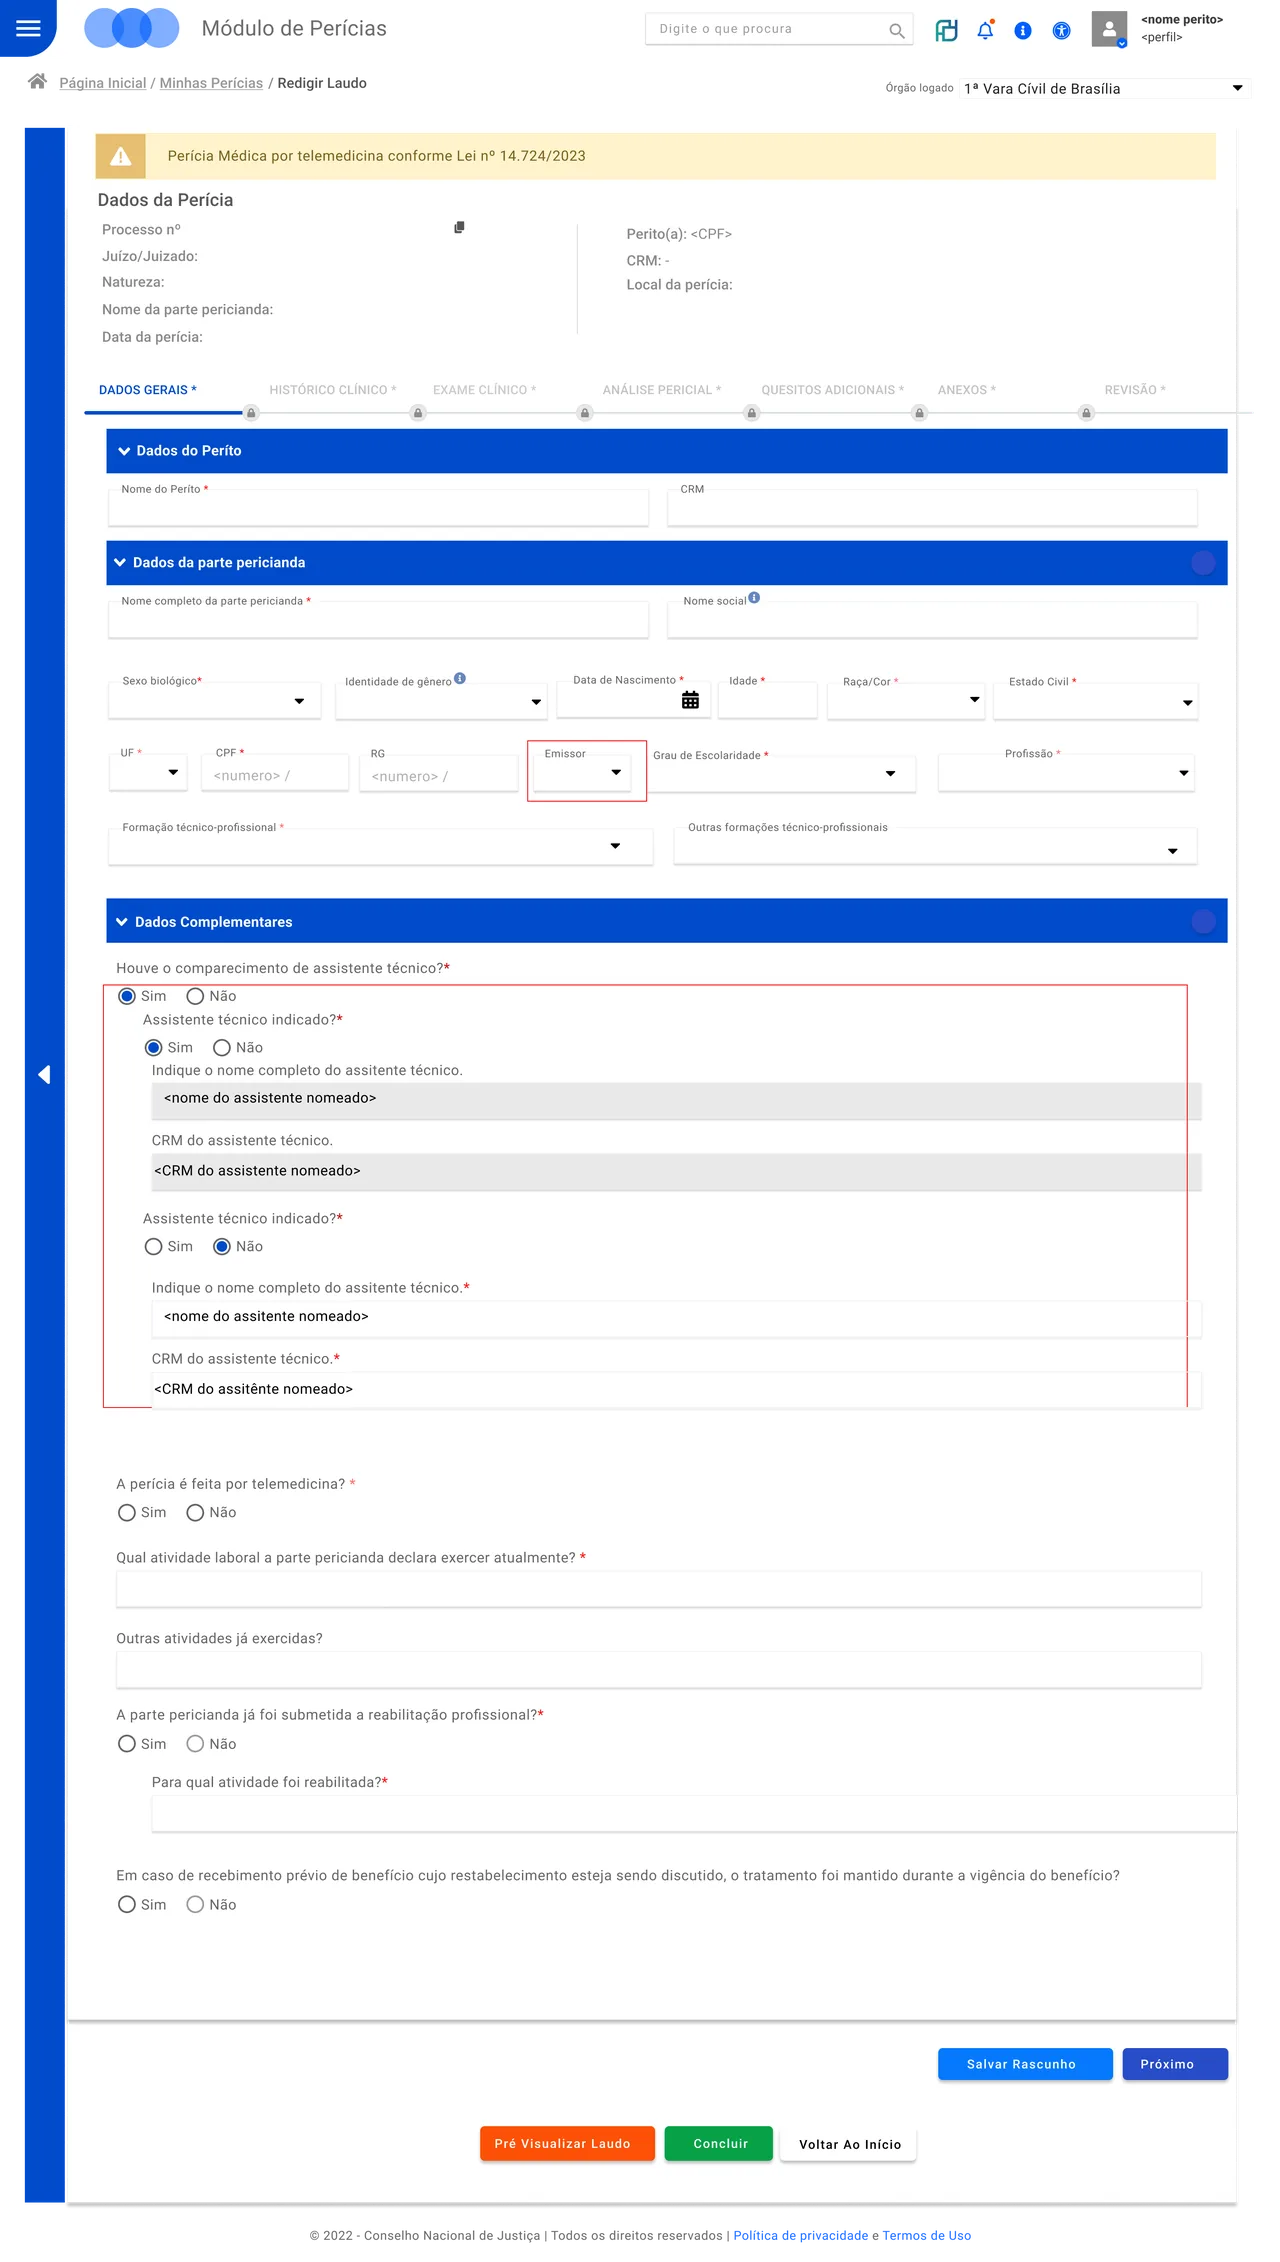Click the blue info icon in the header
1280x2262 pixels.
tap(1022, 31)
